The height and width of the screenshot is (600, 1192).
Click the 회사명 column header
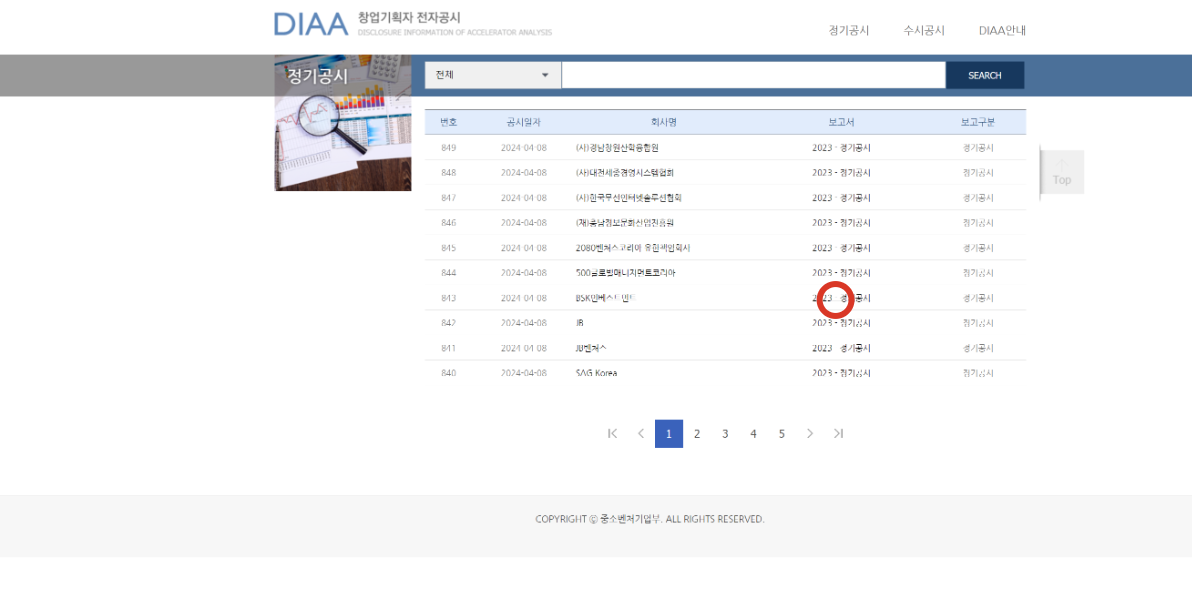[664, 122]
